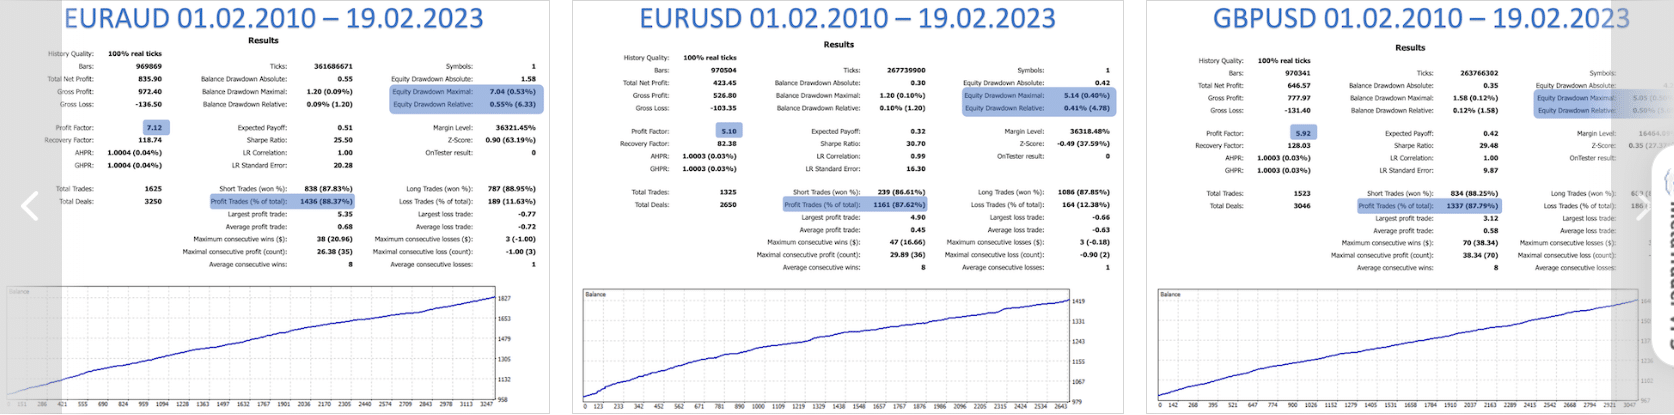This screenshot has width=1674, height=415.
Task: Click EURAUD Equity Drawdown Maximal 7.04 highlight
Action: tap(465, 91)
